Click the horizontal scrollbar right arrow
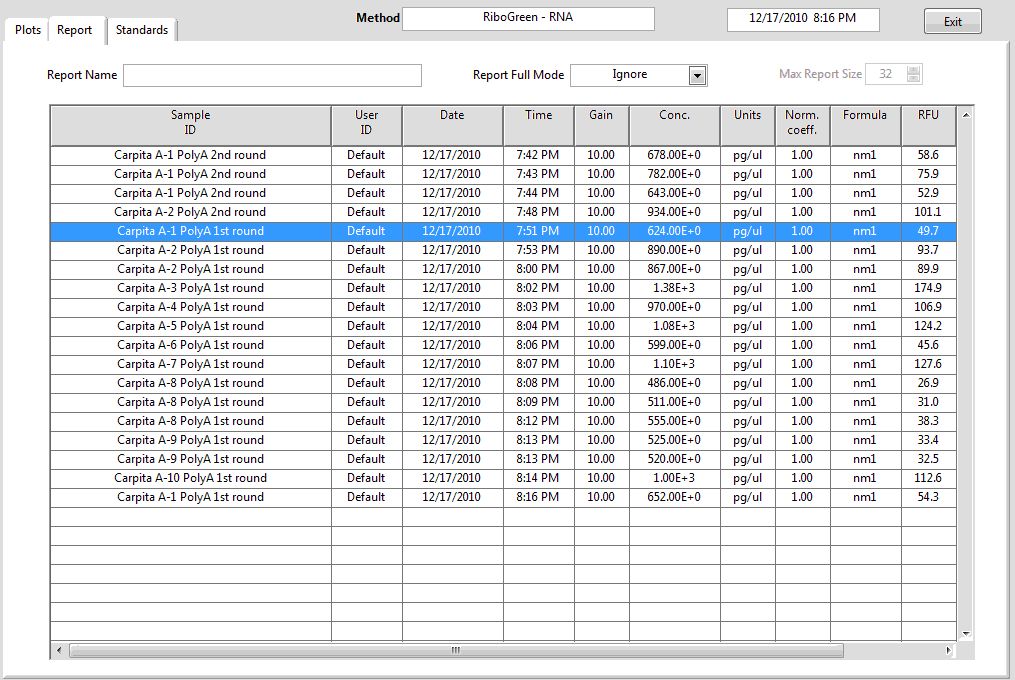 [949, 650]
